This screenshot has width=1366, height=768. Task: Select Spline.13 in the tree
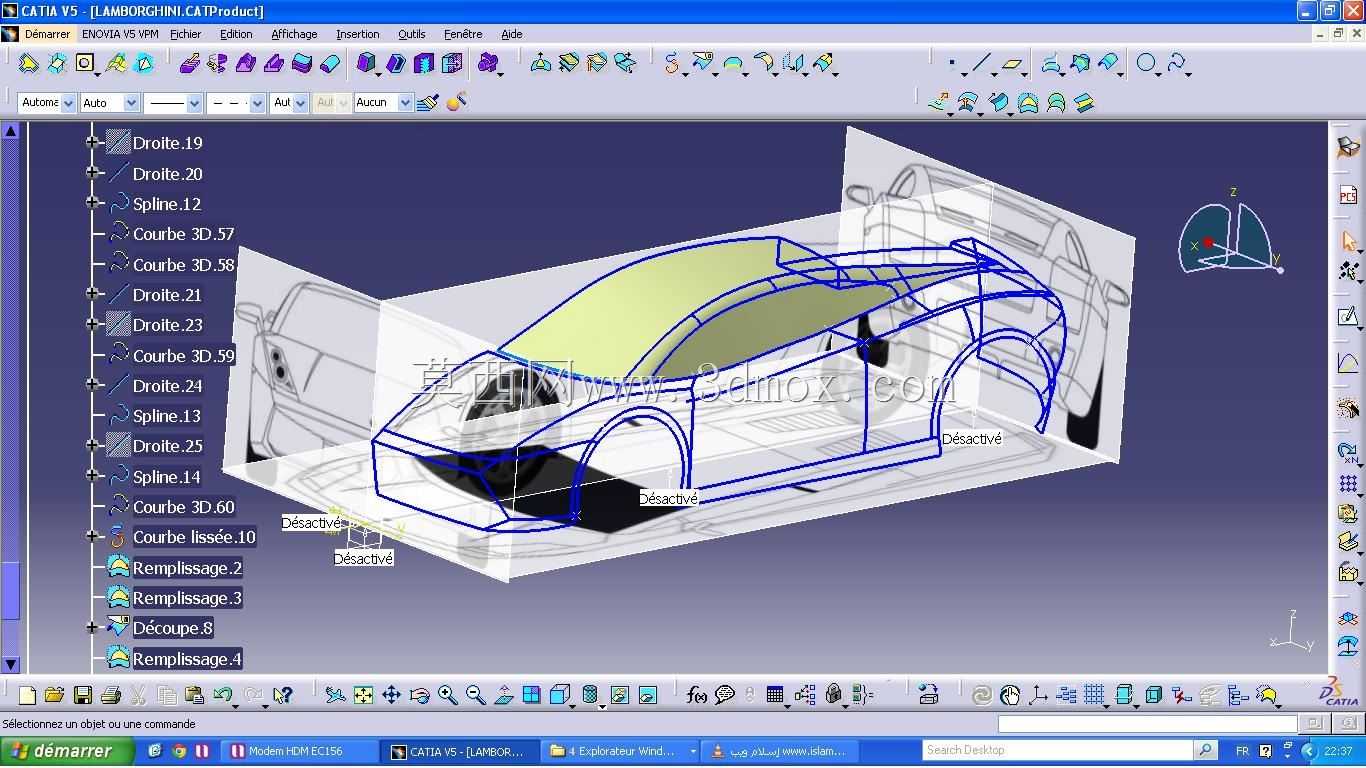167,416
